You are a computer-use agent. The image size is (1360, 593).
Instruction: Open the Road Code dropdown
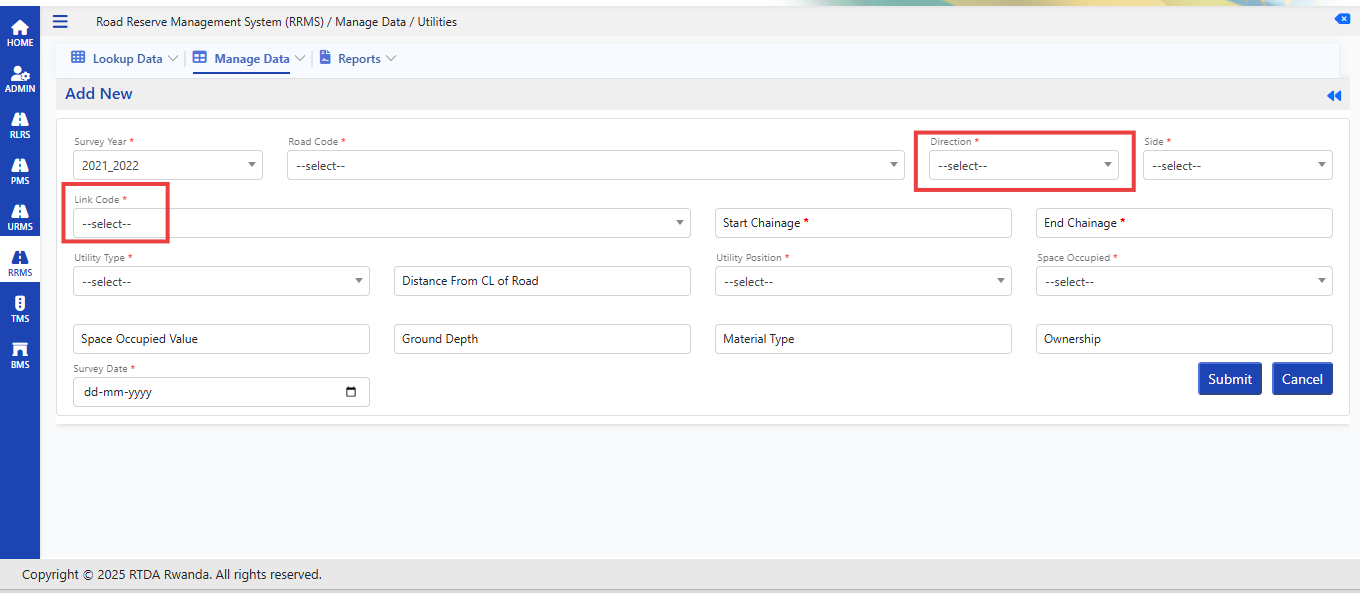[596, 165]
